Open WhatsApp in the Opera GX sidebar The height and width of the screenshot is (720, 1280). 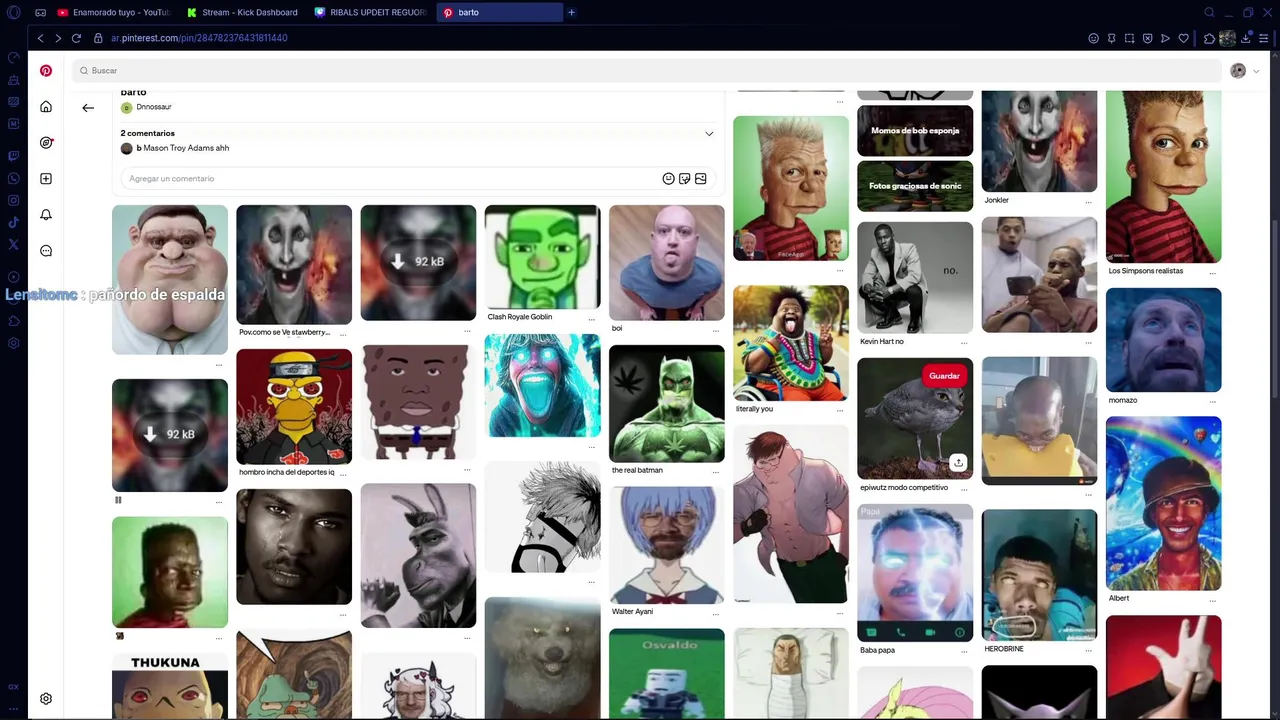point(14,179)
